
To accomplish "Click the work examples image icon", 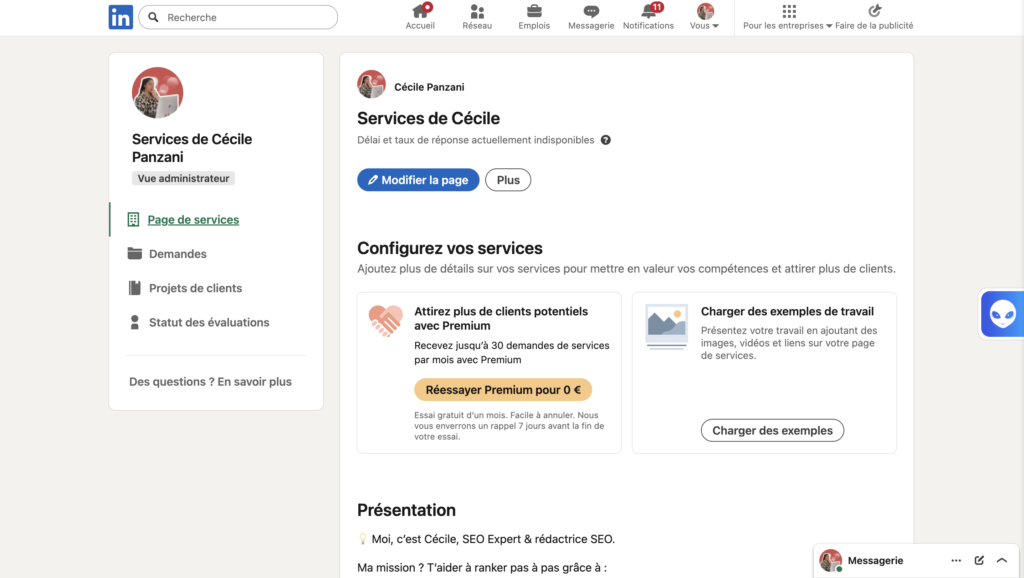I will coord(666,327).
